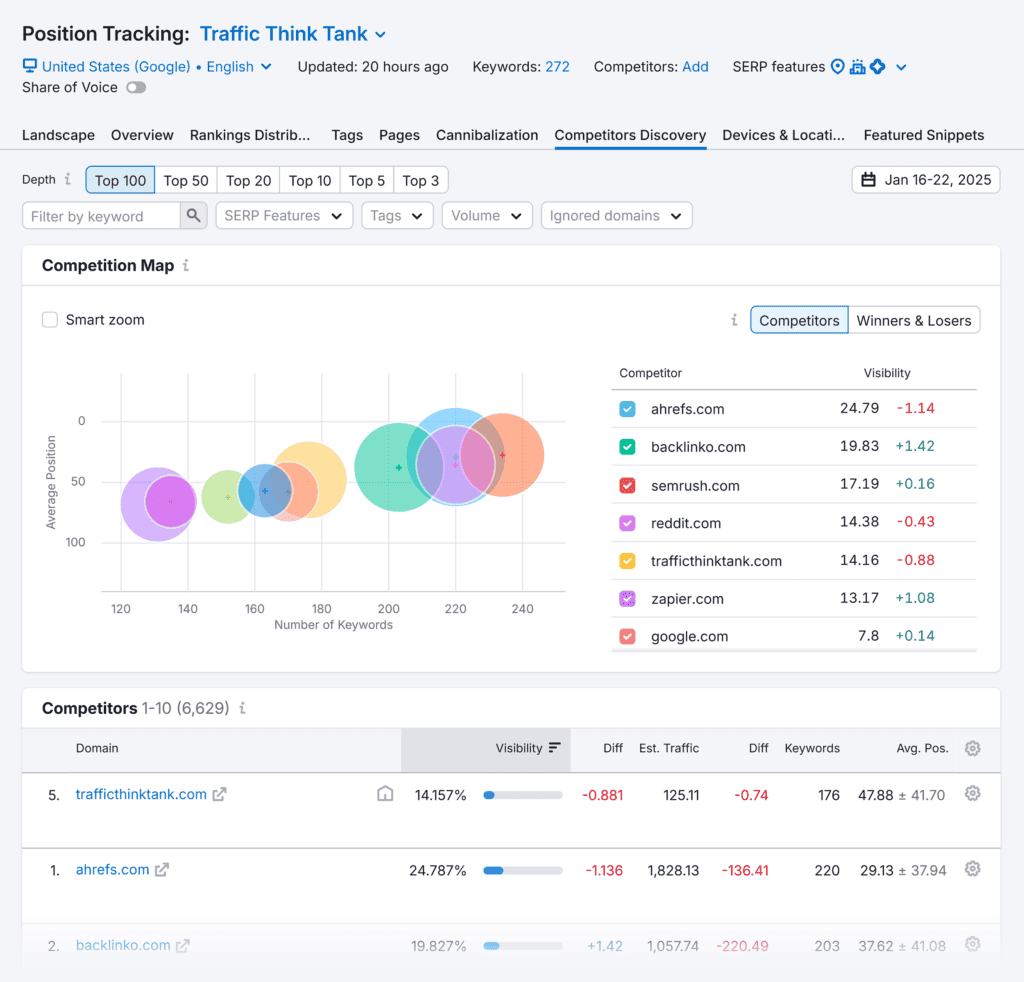1024x982 pixels.
Task: Switch to the Cannibalization tab
Action: 487,135
